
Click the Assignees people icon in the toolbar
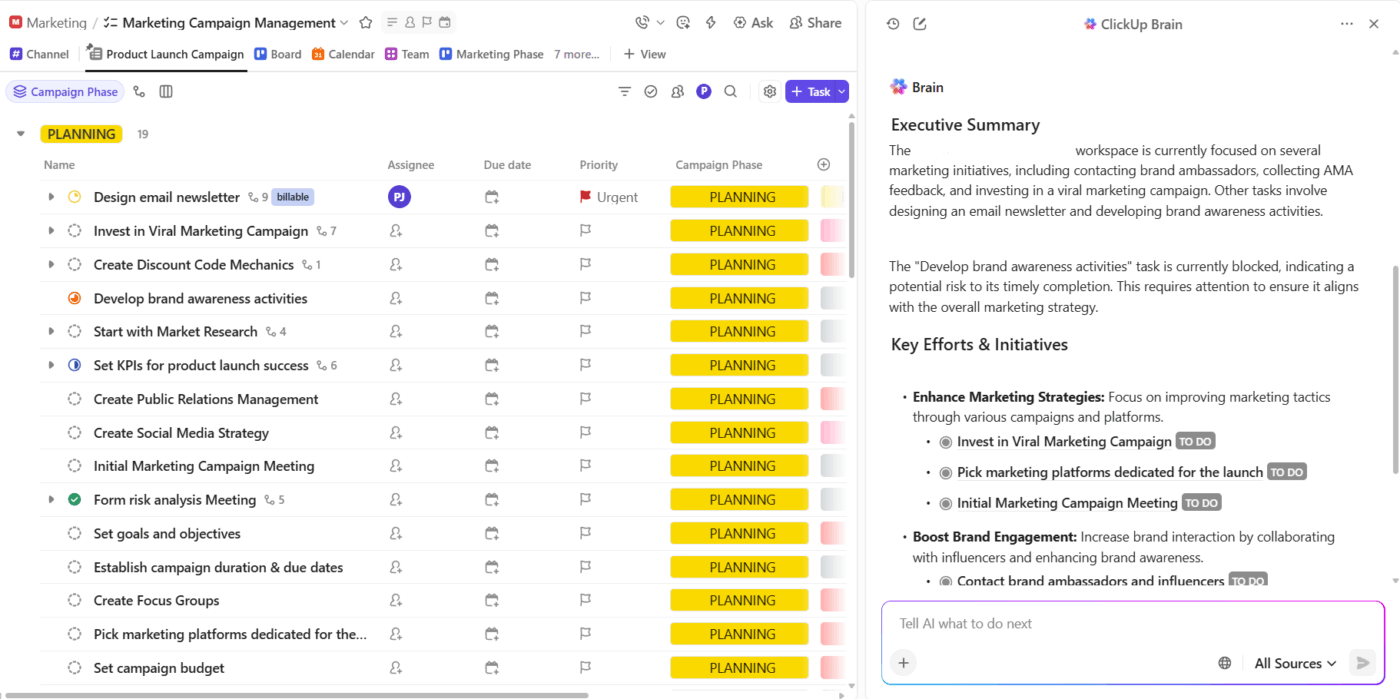[678, 91]
